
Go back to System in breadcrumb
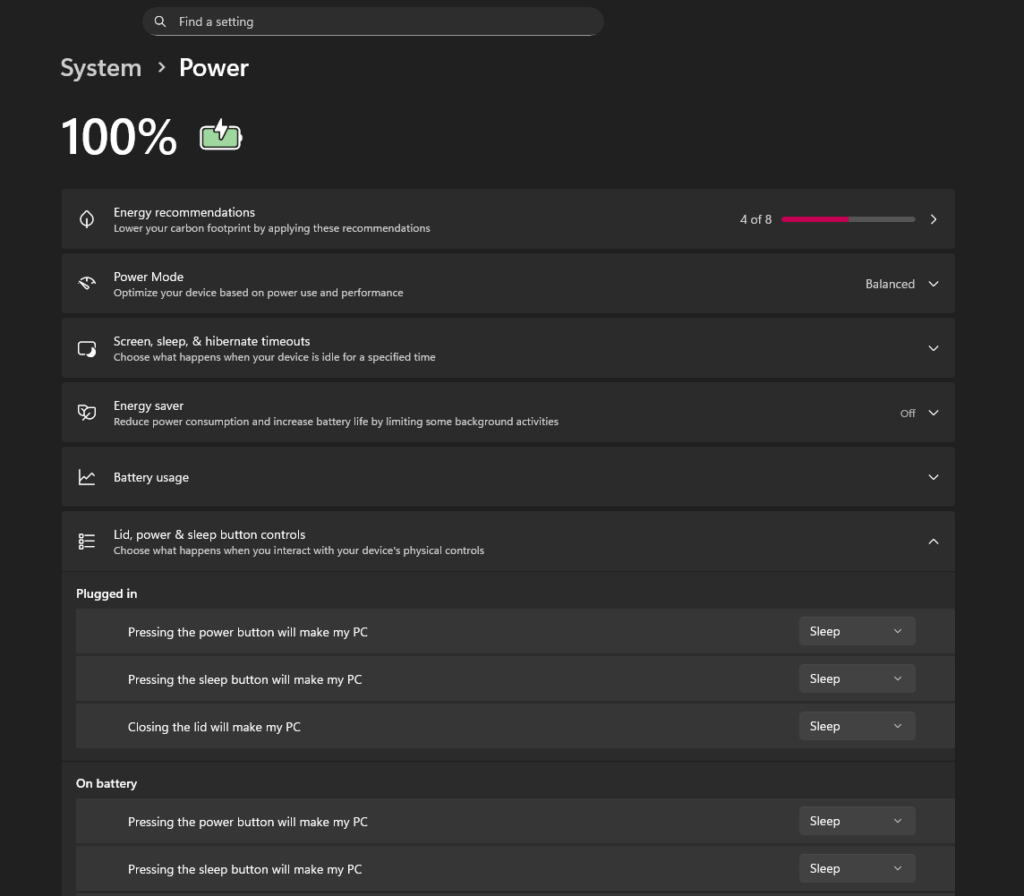(100, 68)
